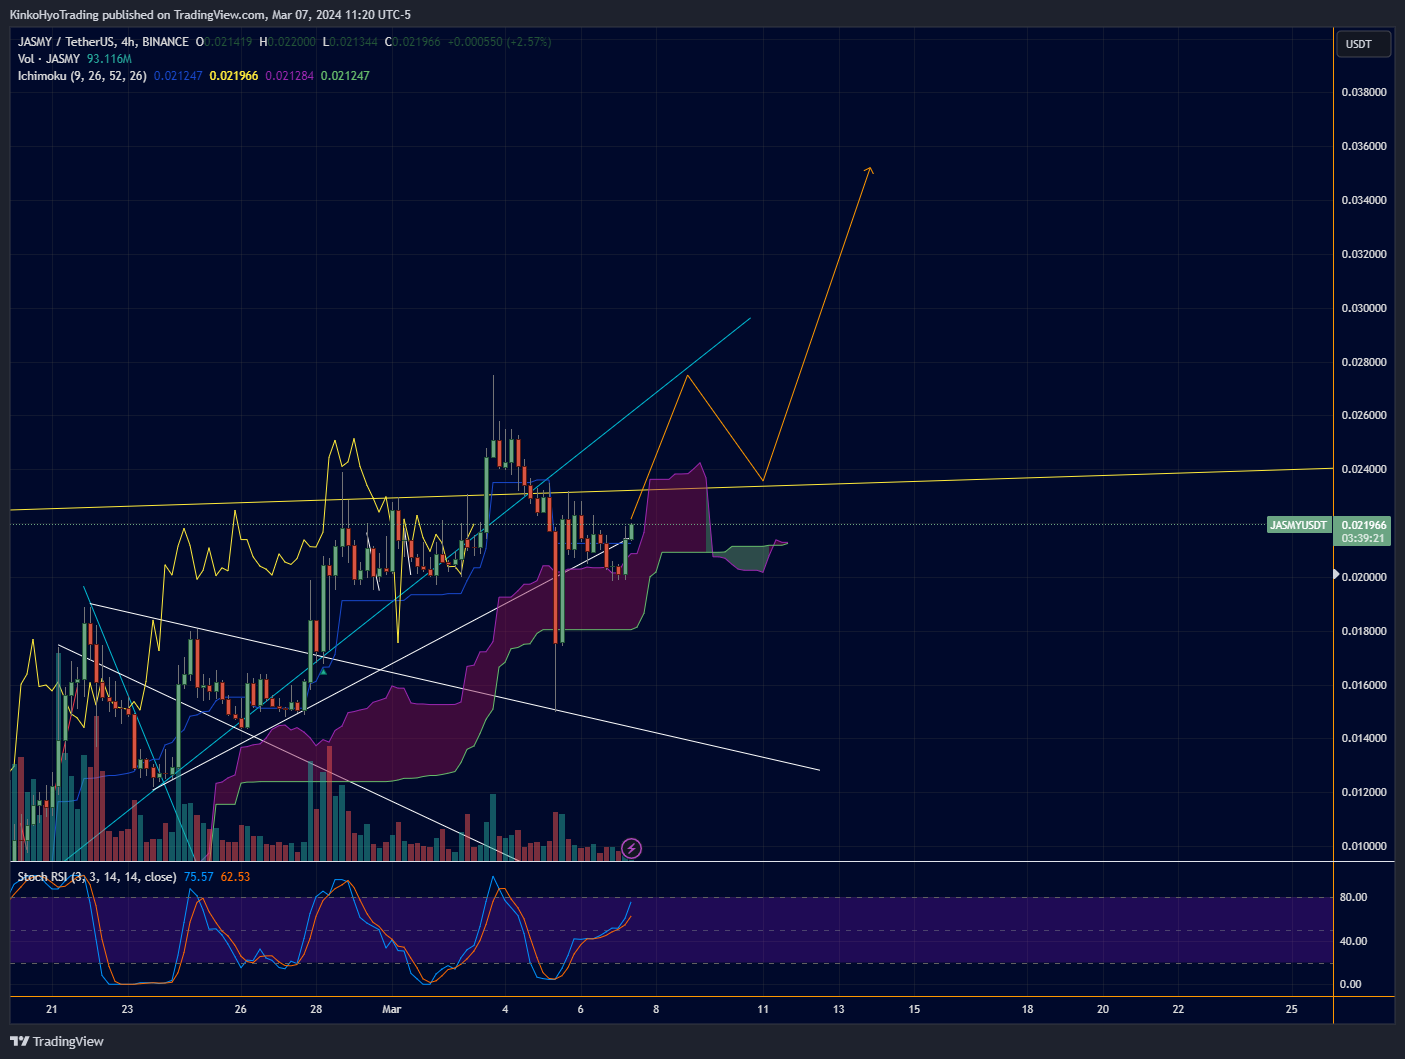Click date 21 on the time axis

[x=52, y=1009]
